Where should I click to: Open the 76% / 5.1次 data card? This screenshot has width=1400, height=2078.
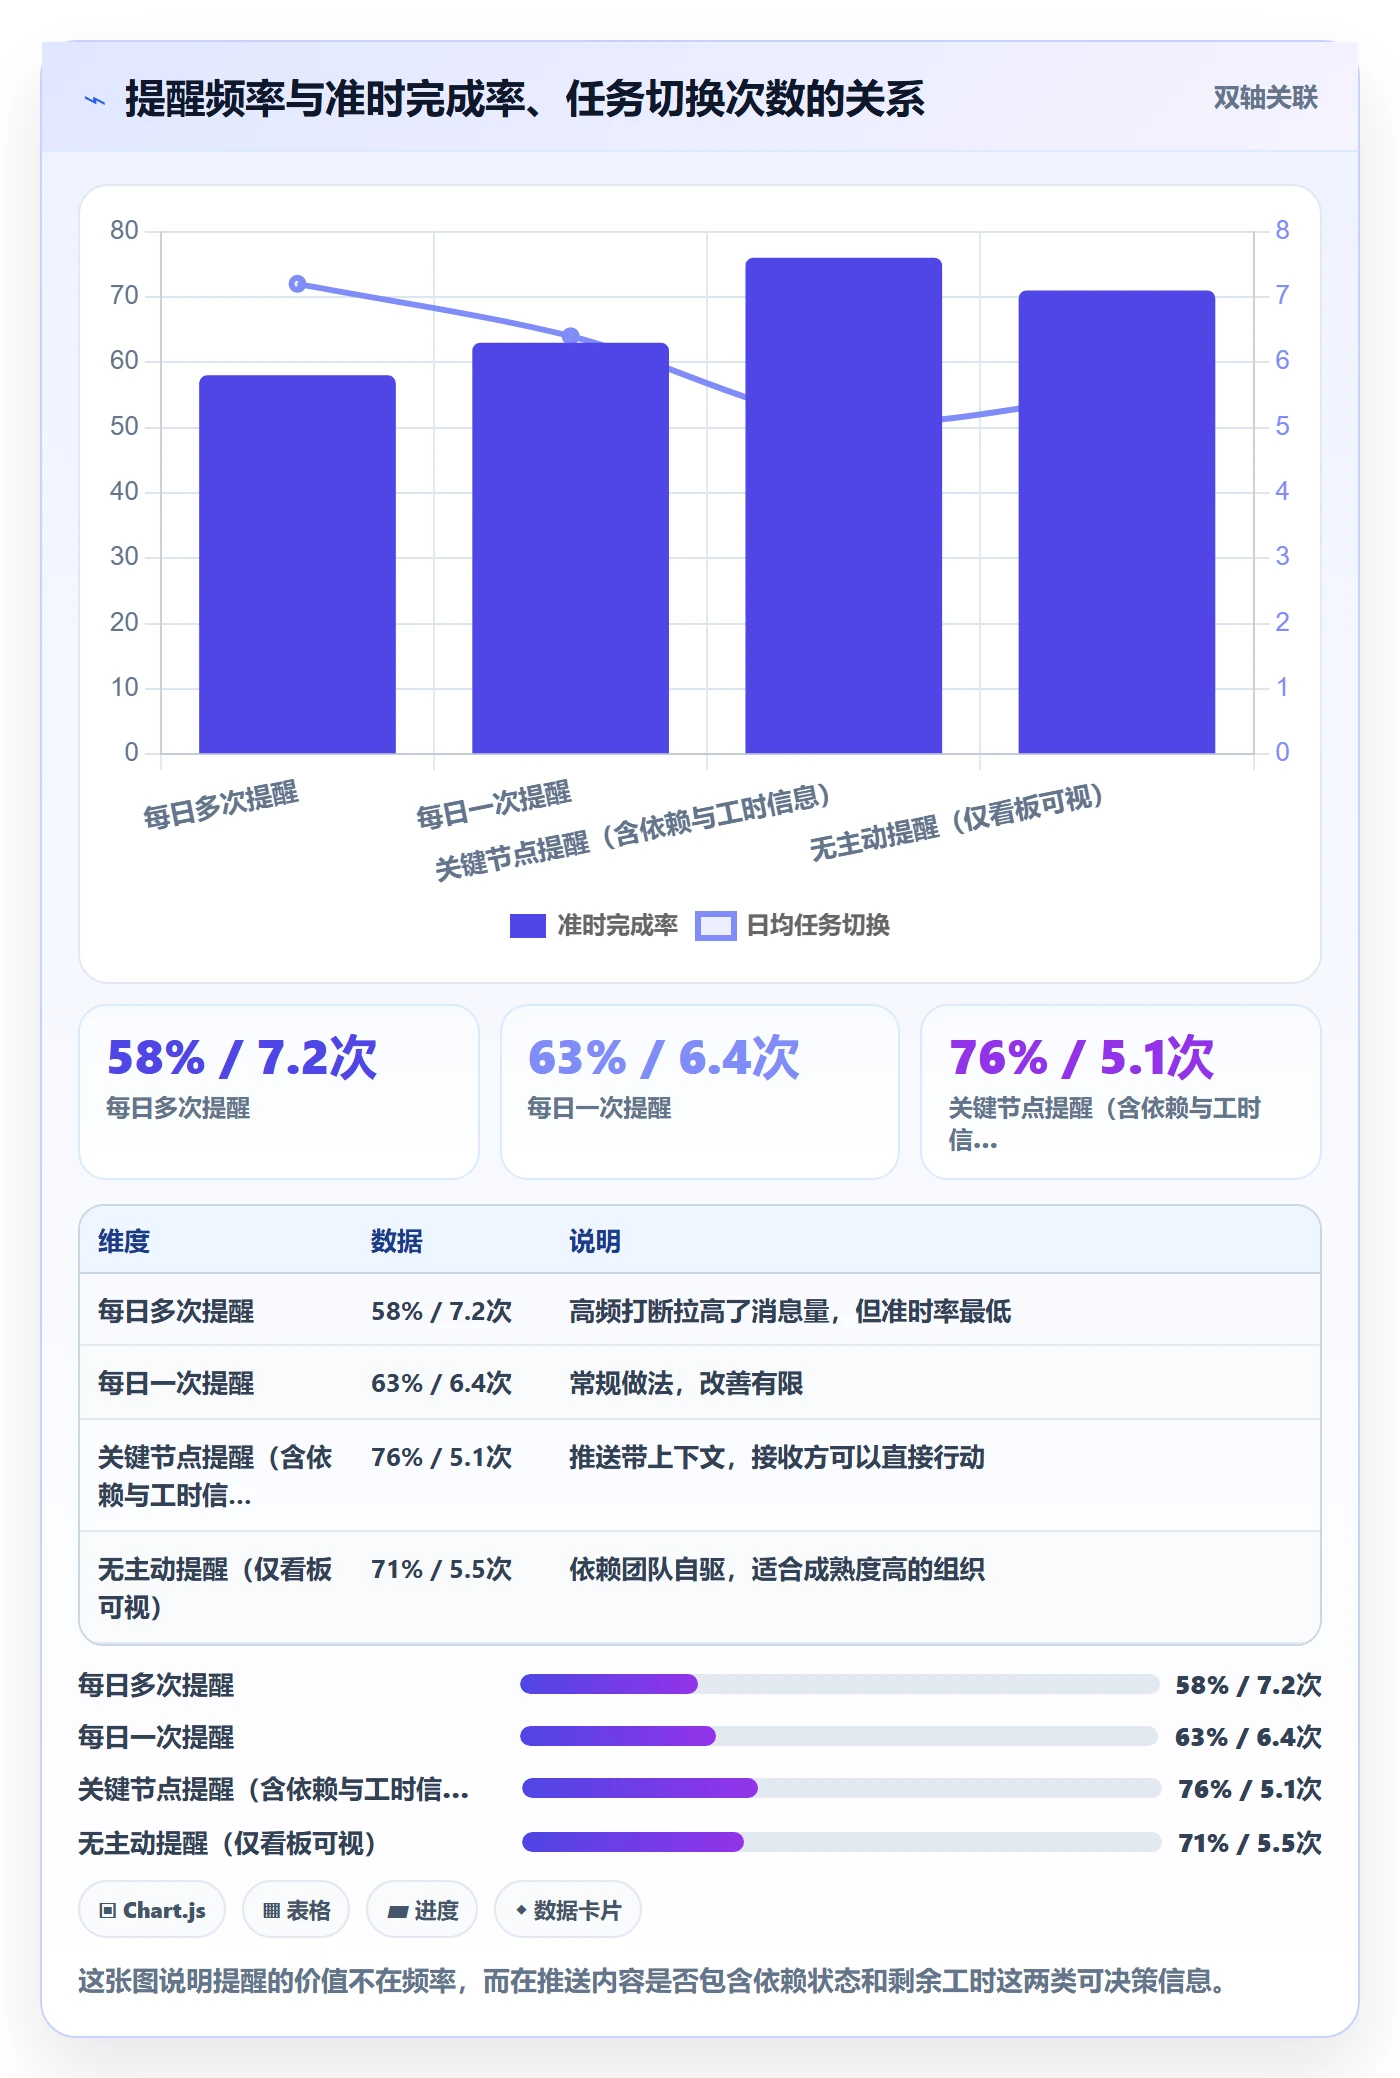click(1121, 1092)
